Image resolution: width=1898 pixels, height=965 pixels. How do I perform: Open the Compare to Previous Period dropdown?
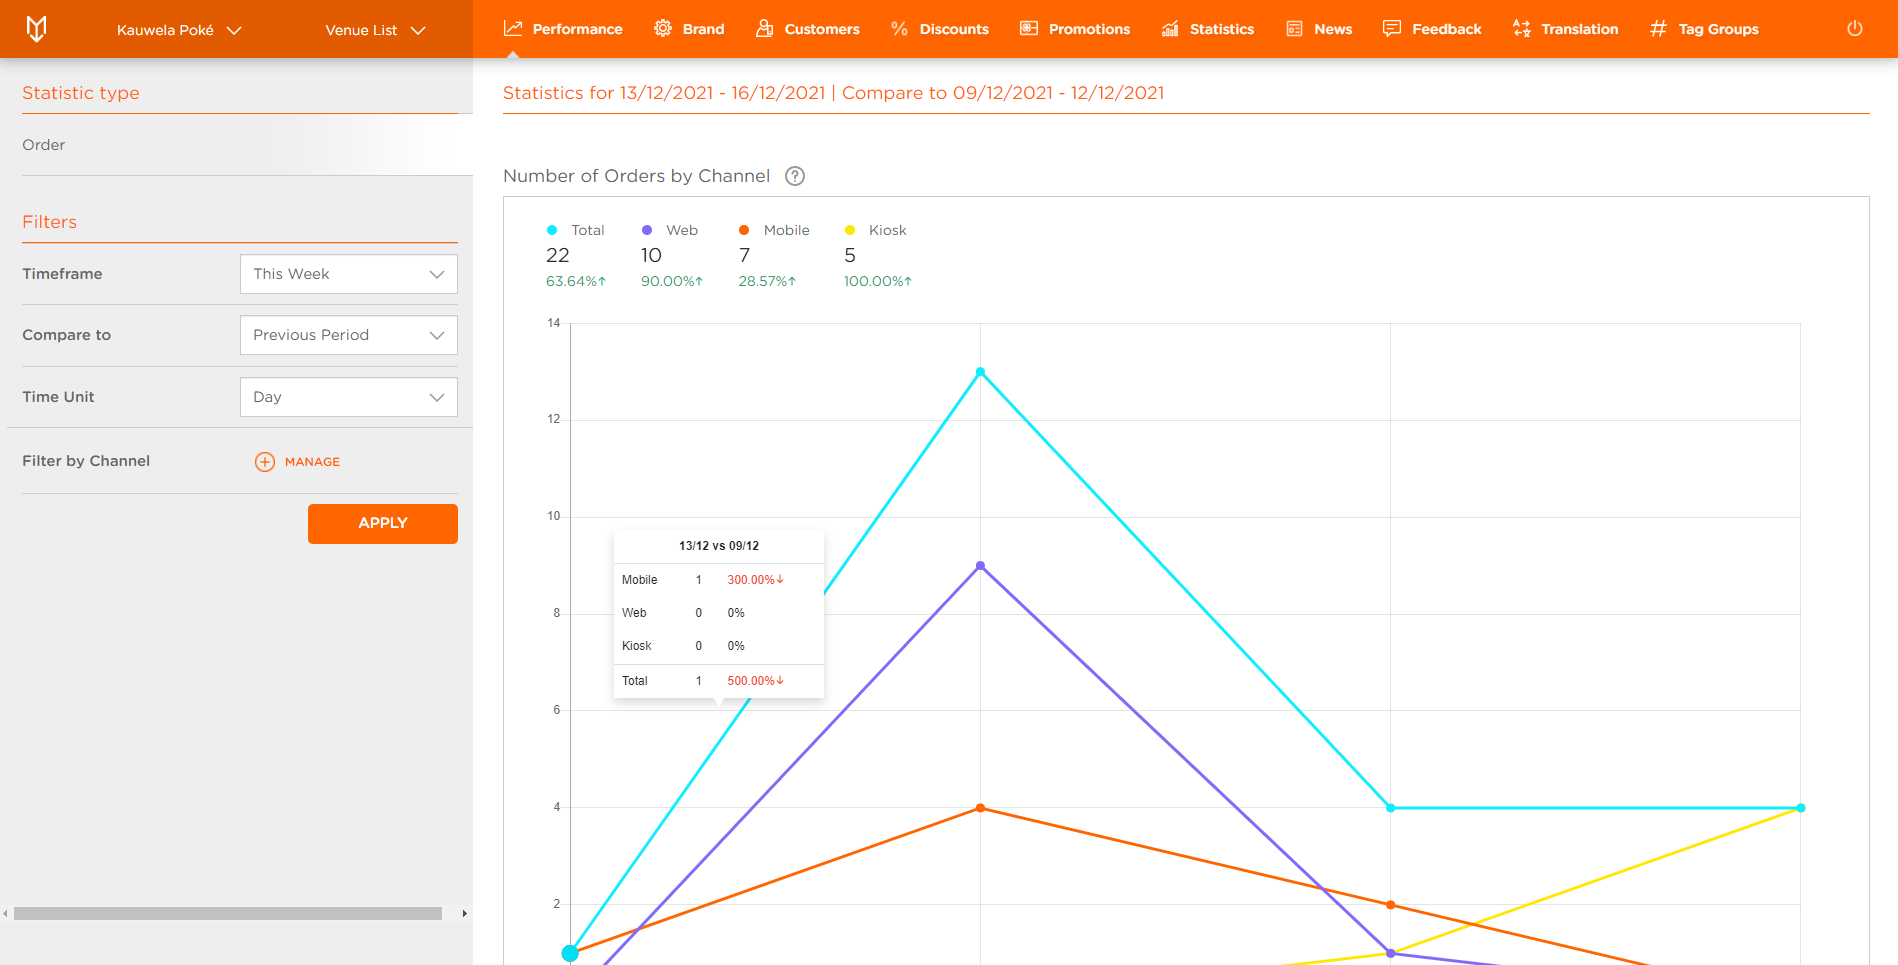tap(349, 335)
